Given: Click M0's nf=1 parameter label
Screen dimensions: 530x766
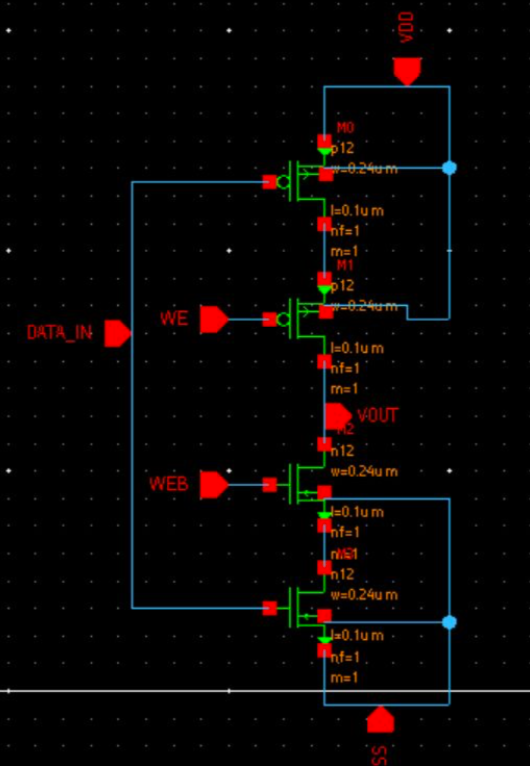Looking at the screenshot, I should click(x=345, y=232).
